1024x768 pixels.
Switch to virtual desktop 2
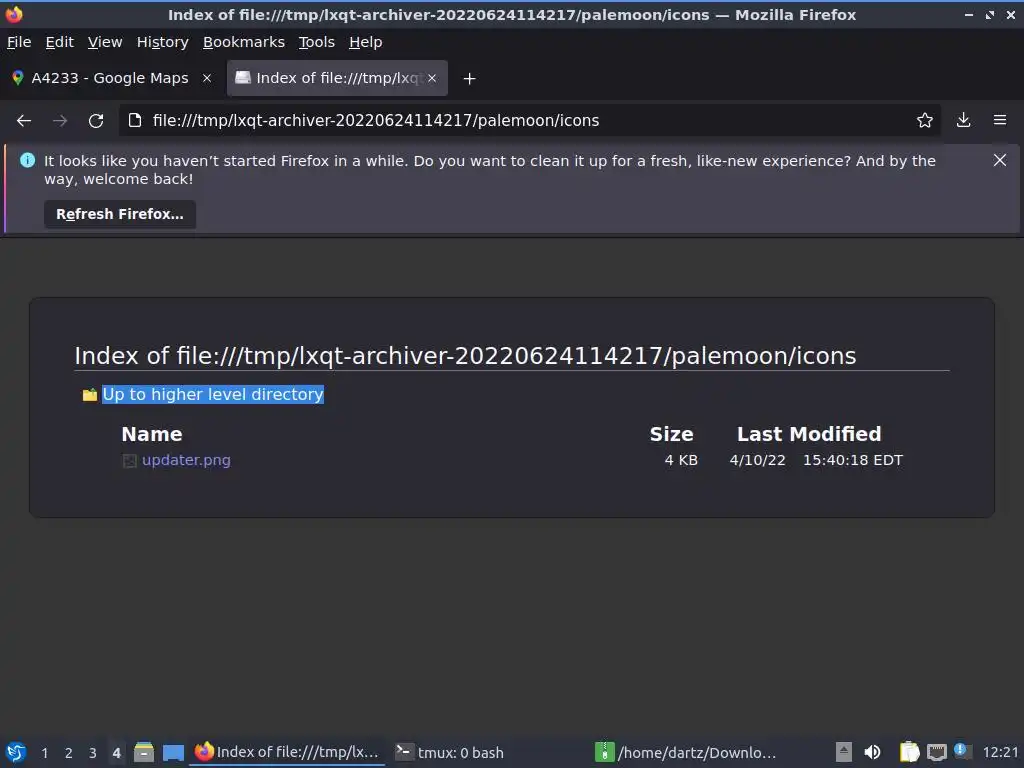pos(69,753)
